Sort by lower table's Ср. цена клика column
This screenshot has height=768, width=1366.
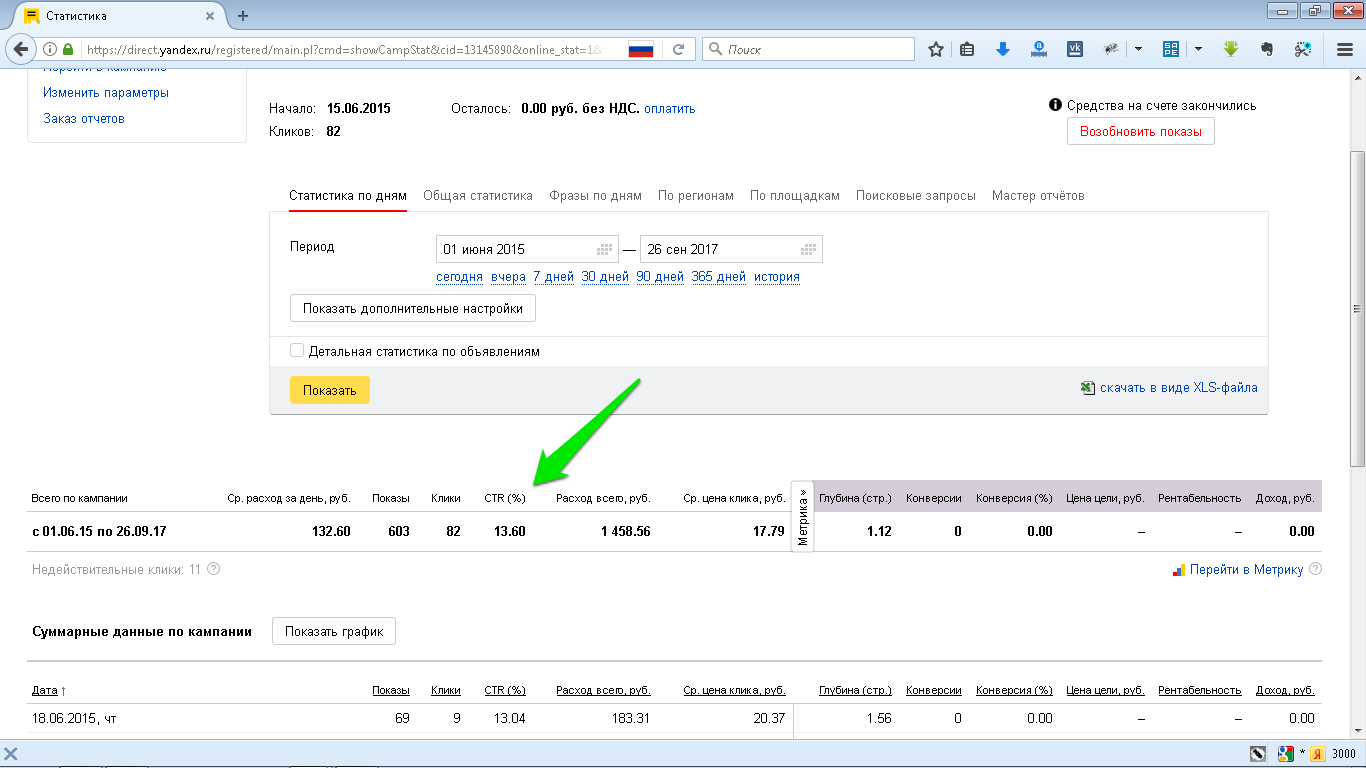pos(735,690)
